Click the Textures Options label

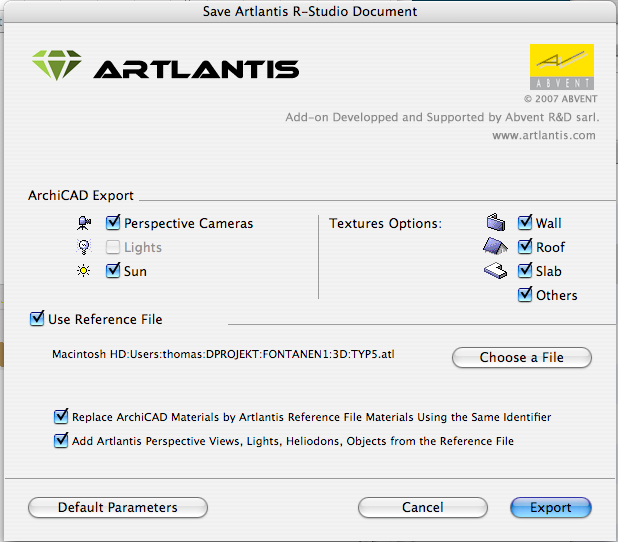pyautogui.click(x=385, y=224)
